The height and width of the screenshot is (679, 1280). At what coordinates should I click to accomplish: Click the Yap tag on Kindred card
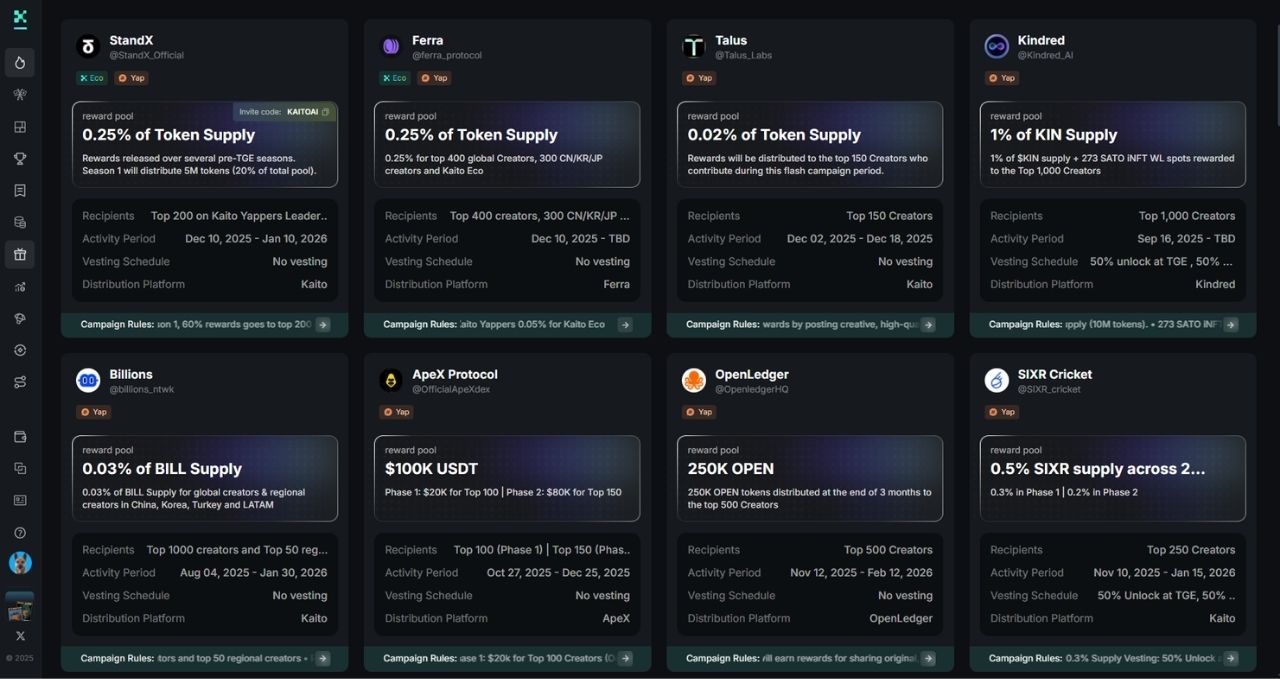click(x=1002, y=78)
